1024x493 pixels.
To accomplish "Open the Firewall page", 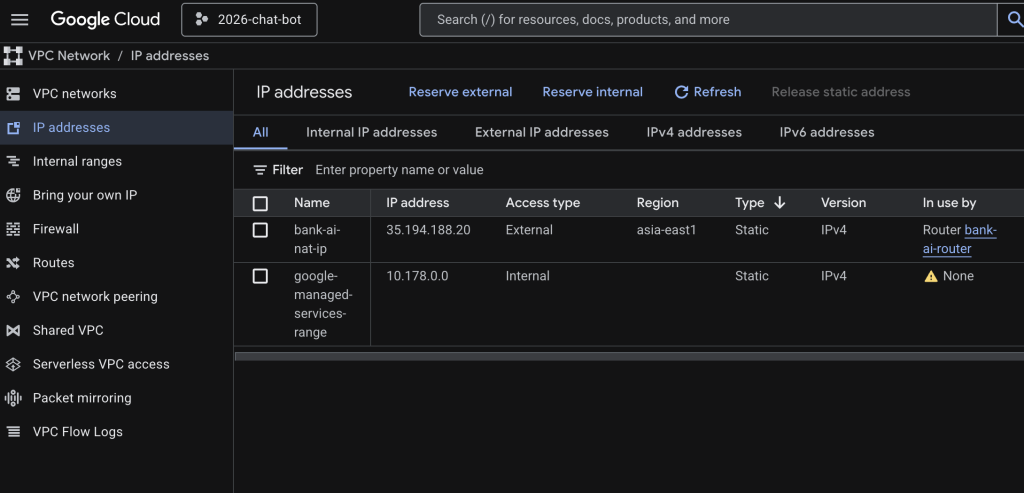I will pyautogui.click(x=56, y=229).
